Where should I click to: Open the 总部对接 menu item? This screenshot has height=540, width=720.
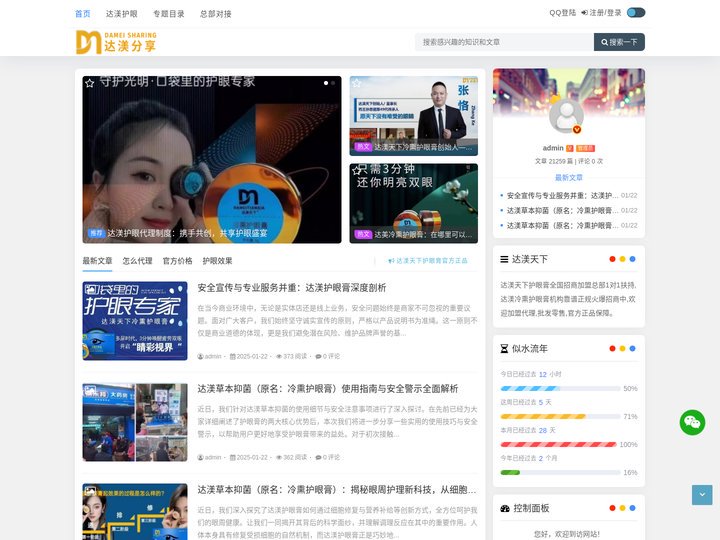[215, 14]
